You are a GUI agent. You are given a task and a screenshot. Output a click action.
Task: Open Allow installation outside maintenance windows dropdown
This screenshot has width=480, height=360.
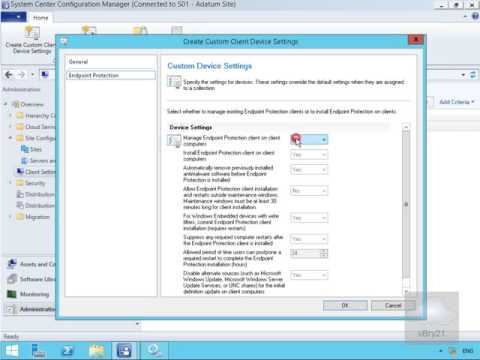click(309, 191)
